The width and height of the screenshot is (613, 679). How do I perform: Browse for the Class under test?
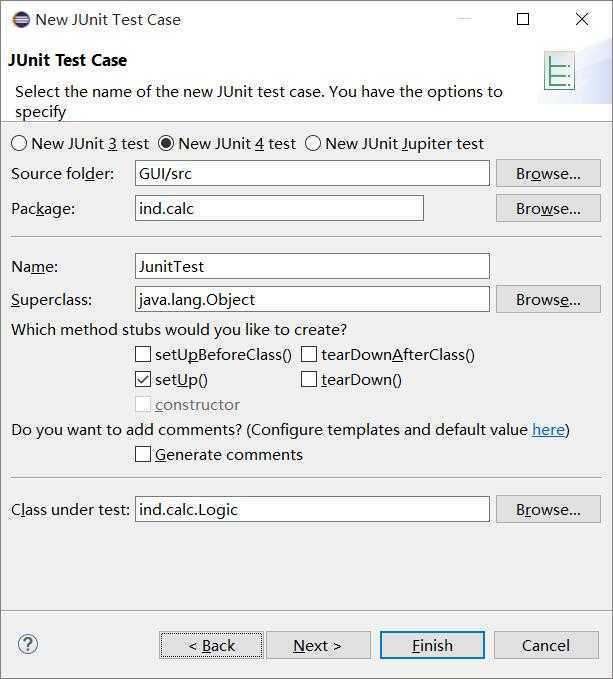[x=548, y=509]
